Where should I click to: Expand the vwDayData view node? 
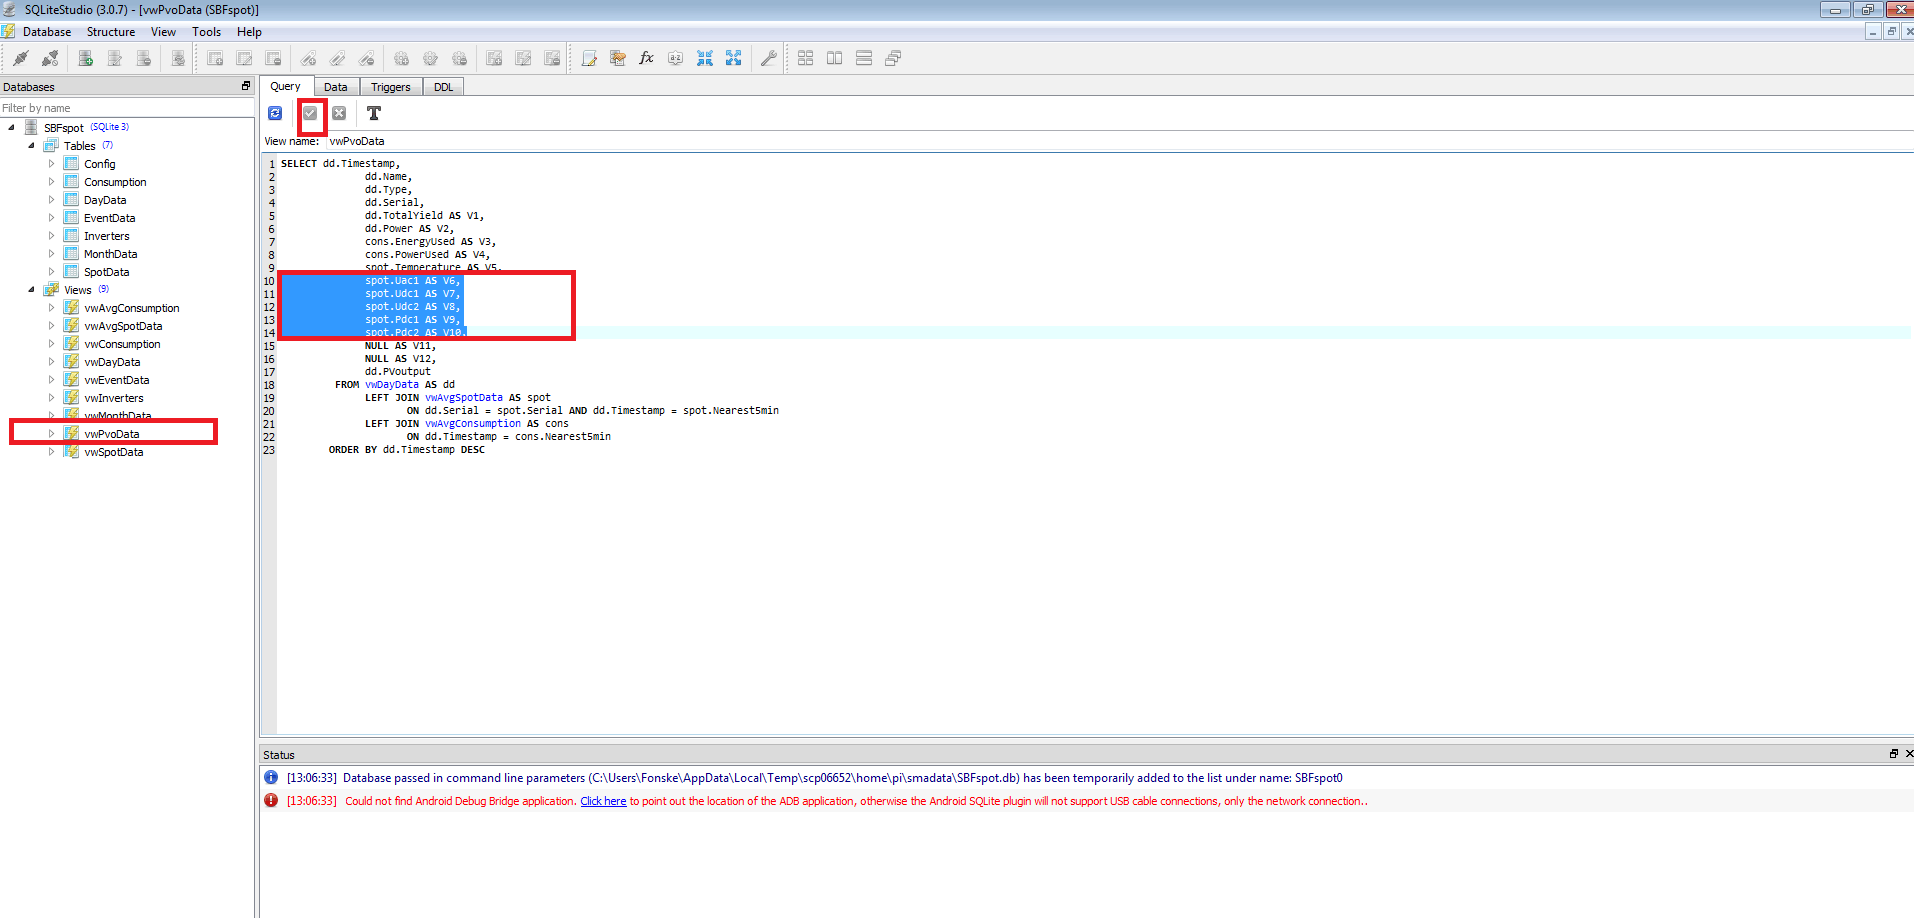coord(51,361)
